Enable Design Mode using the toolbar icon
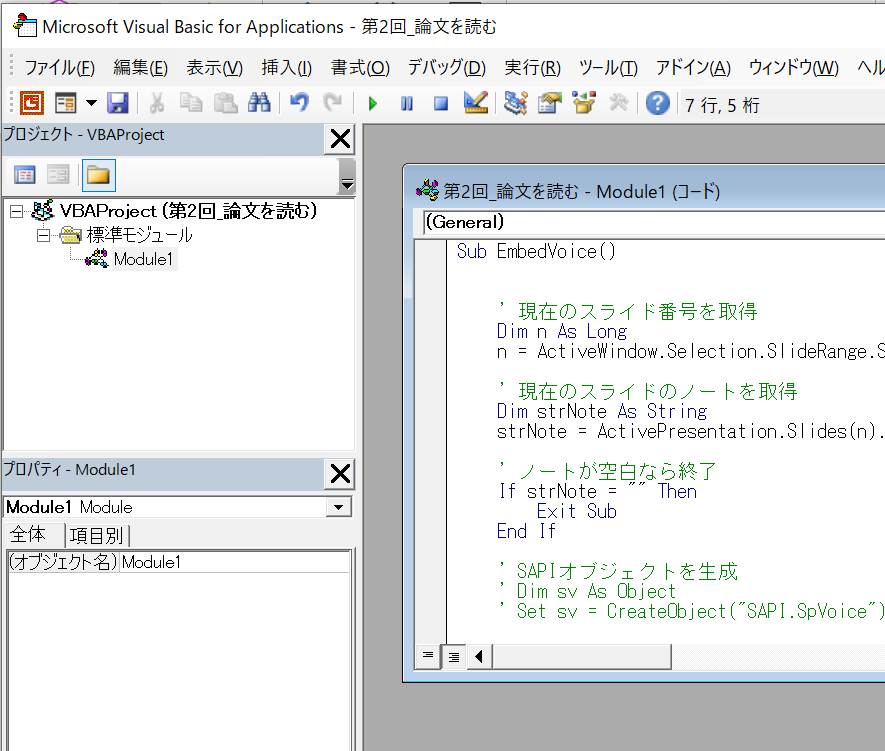885x751 pixels. click(475, 103)
